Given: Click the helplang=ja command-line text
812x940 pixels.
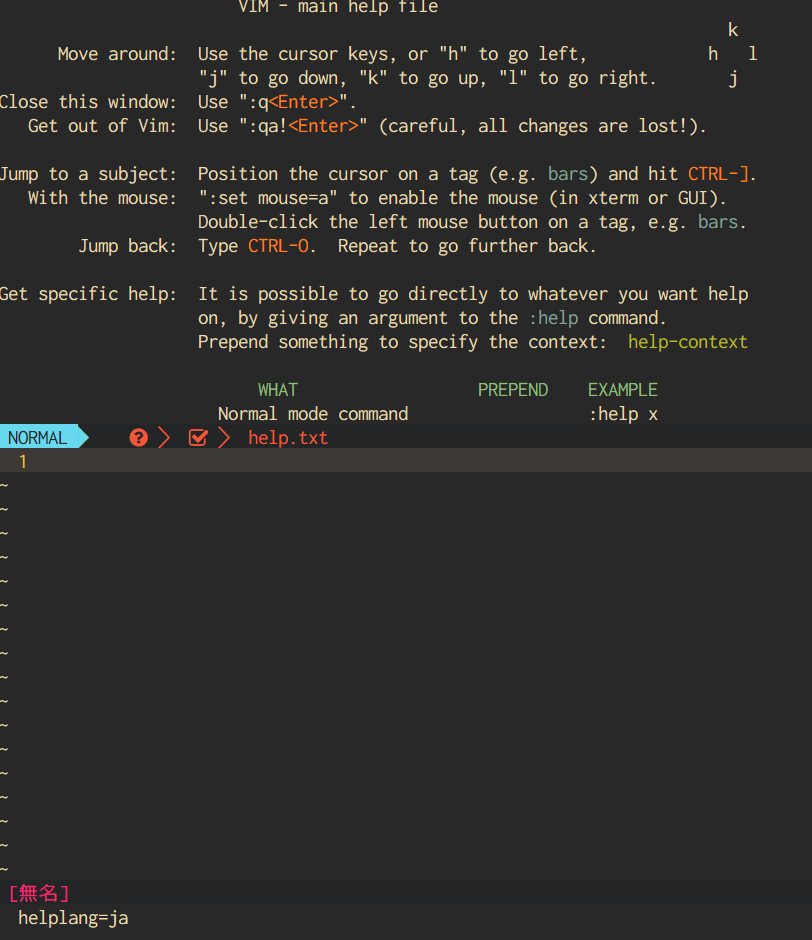Looking at the screenshot, I should [72, 917].
